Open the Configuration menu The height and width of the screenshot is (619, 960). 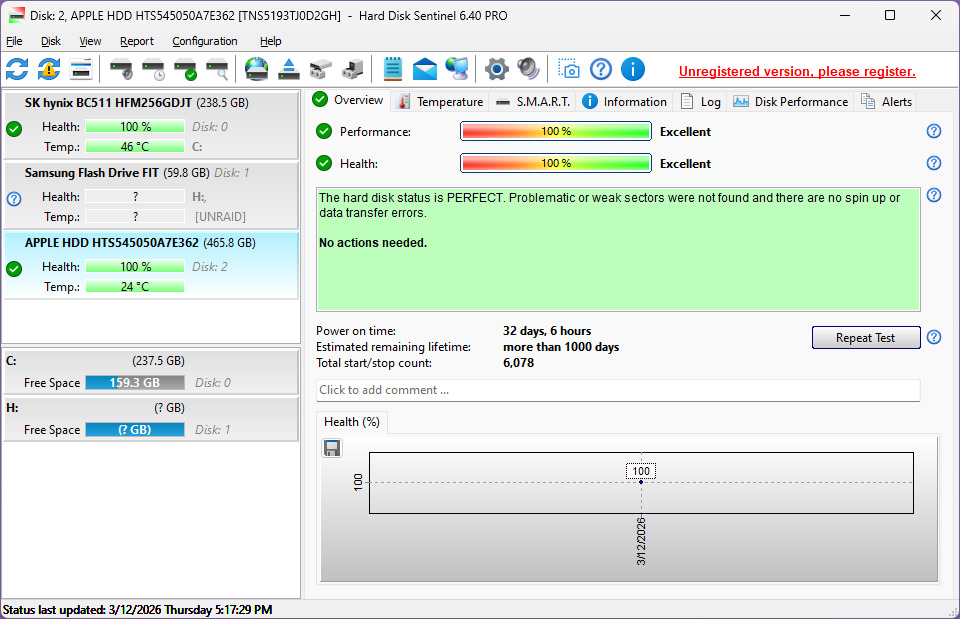point(204,41)
